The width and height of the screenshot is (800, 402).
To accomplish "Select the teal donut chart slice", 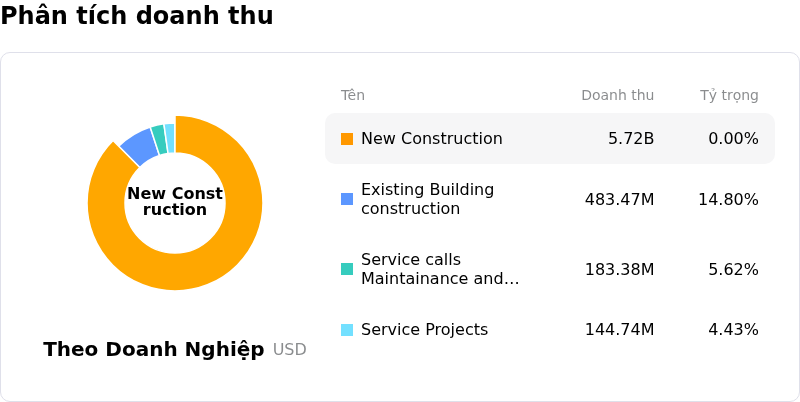I will pos(159,139).
